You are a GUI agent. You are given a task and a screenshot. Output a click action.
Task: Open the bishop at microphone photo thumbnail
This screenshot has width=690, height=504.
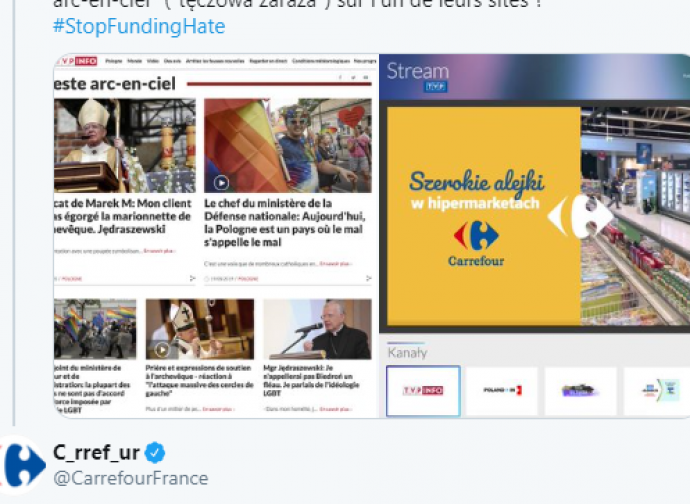[317, 329]
